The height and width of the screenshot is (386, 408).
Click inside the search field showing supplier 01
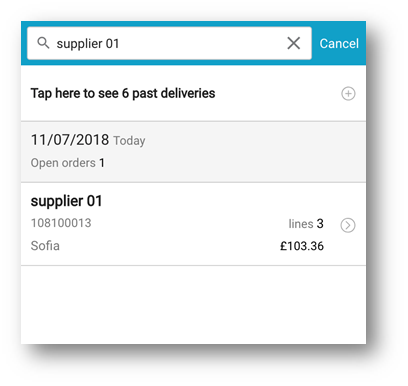tap(169, 43)
